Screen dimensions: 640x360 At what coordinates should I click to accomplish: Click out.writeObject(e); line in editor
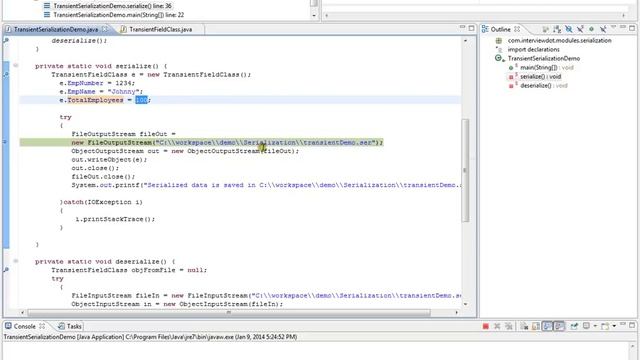[x=109, y=160]
